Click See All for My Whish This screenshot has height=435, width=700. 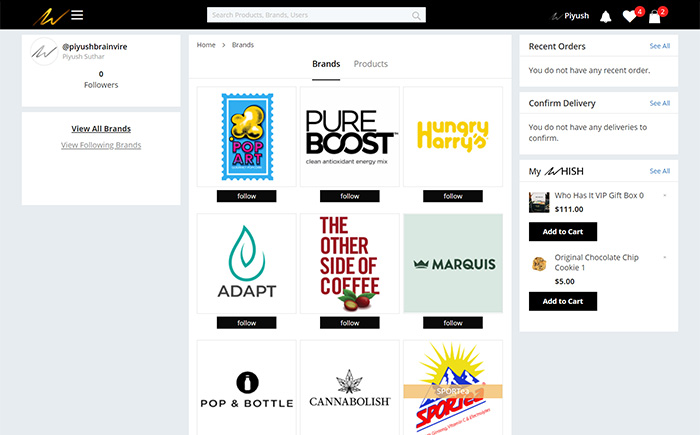pos(660,171)
